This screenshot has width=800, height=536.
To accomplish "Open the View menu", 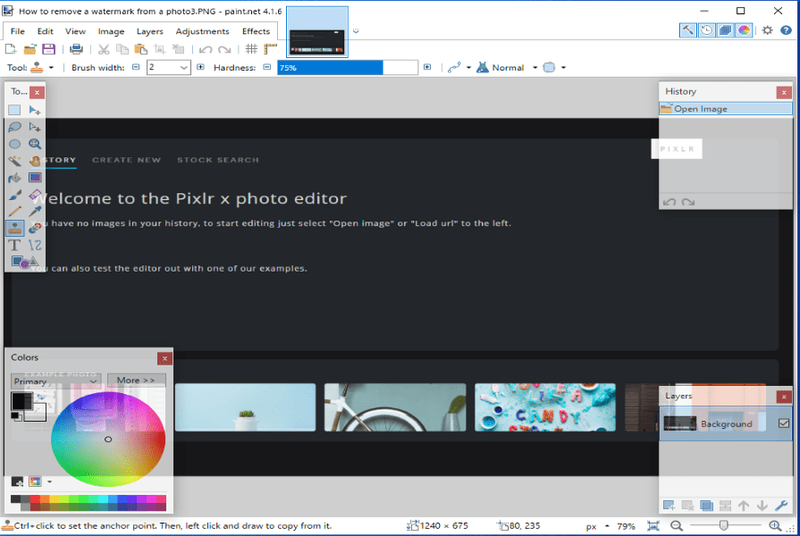I will pyautogui.click(x=75, y=31).
